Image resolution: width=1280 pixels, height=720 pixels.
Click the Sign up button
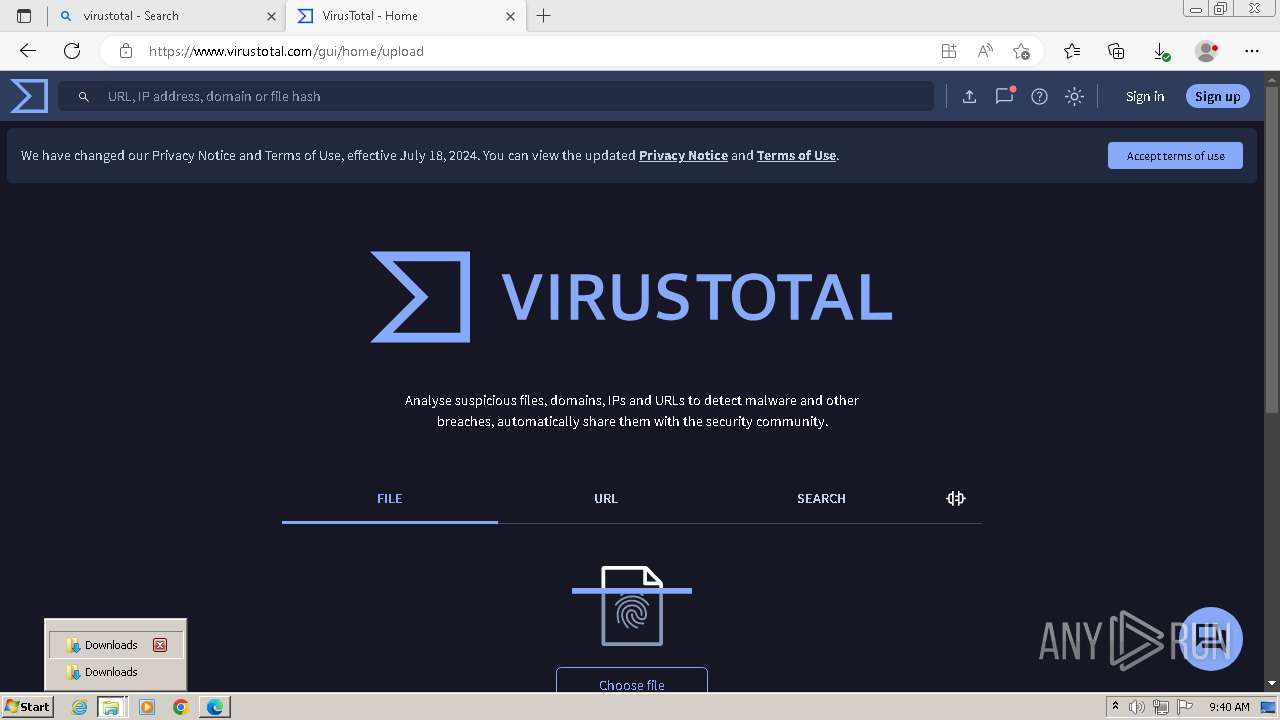pos(1217,96)
